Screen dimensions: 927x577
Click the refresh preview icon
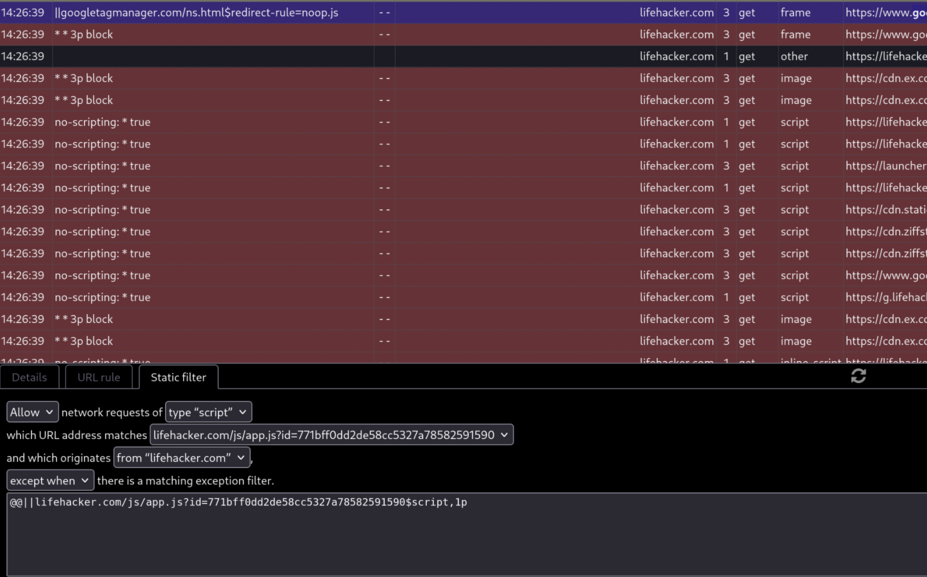tap(857, 376)
